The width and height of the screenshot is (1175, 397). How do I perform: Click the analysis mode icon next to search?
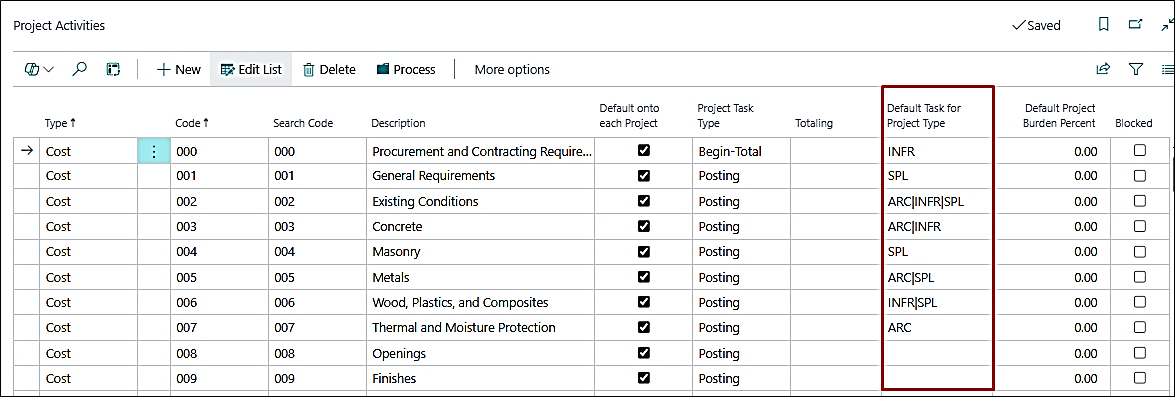[113, 69]
